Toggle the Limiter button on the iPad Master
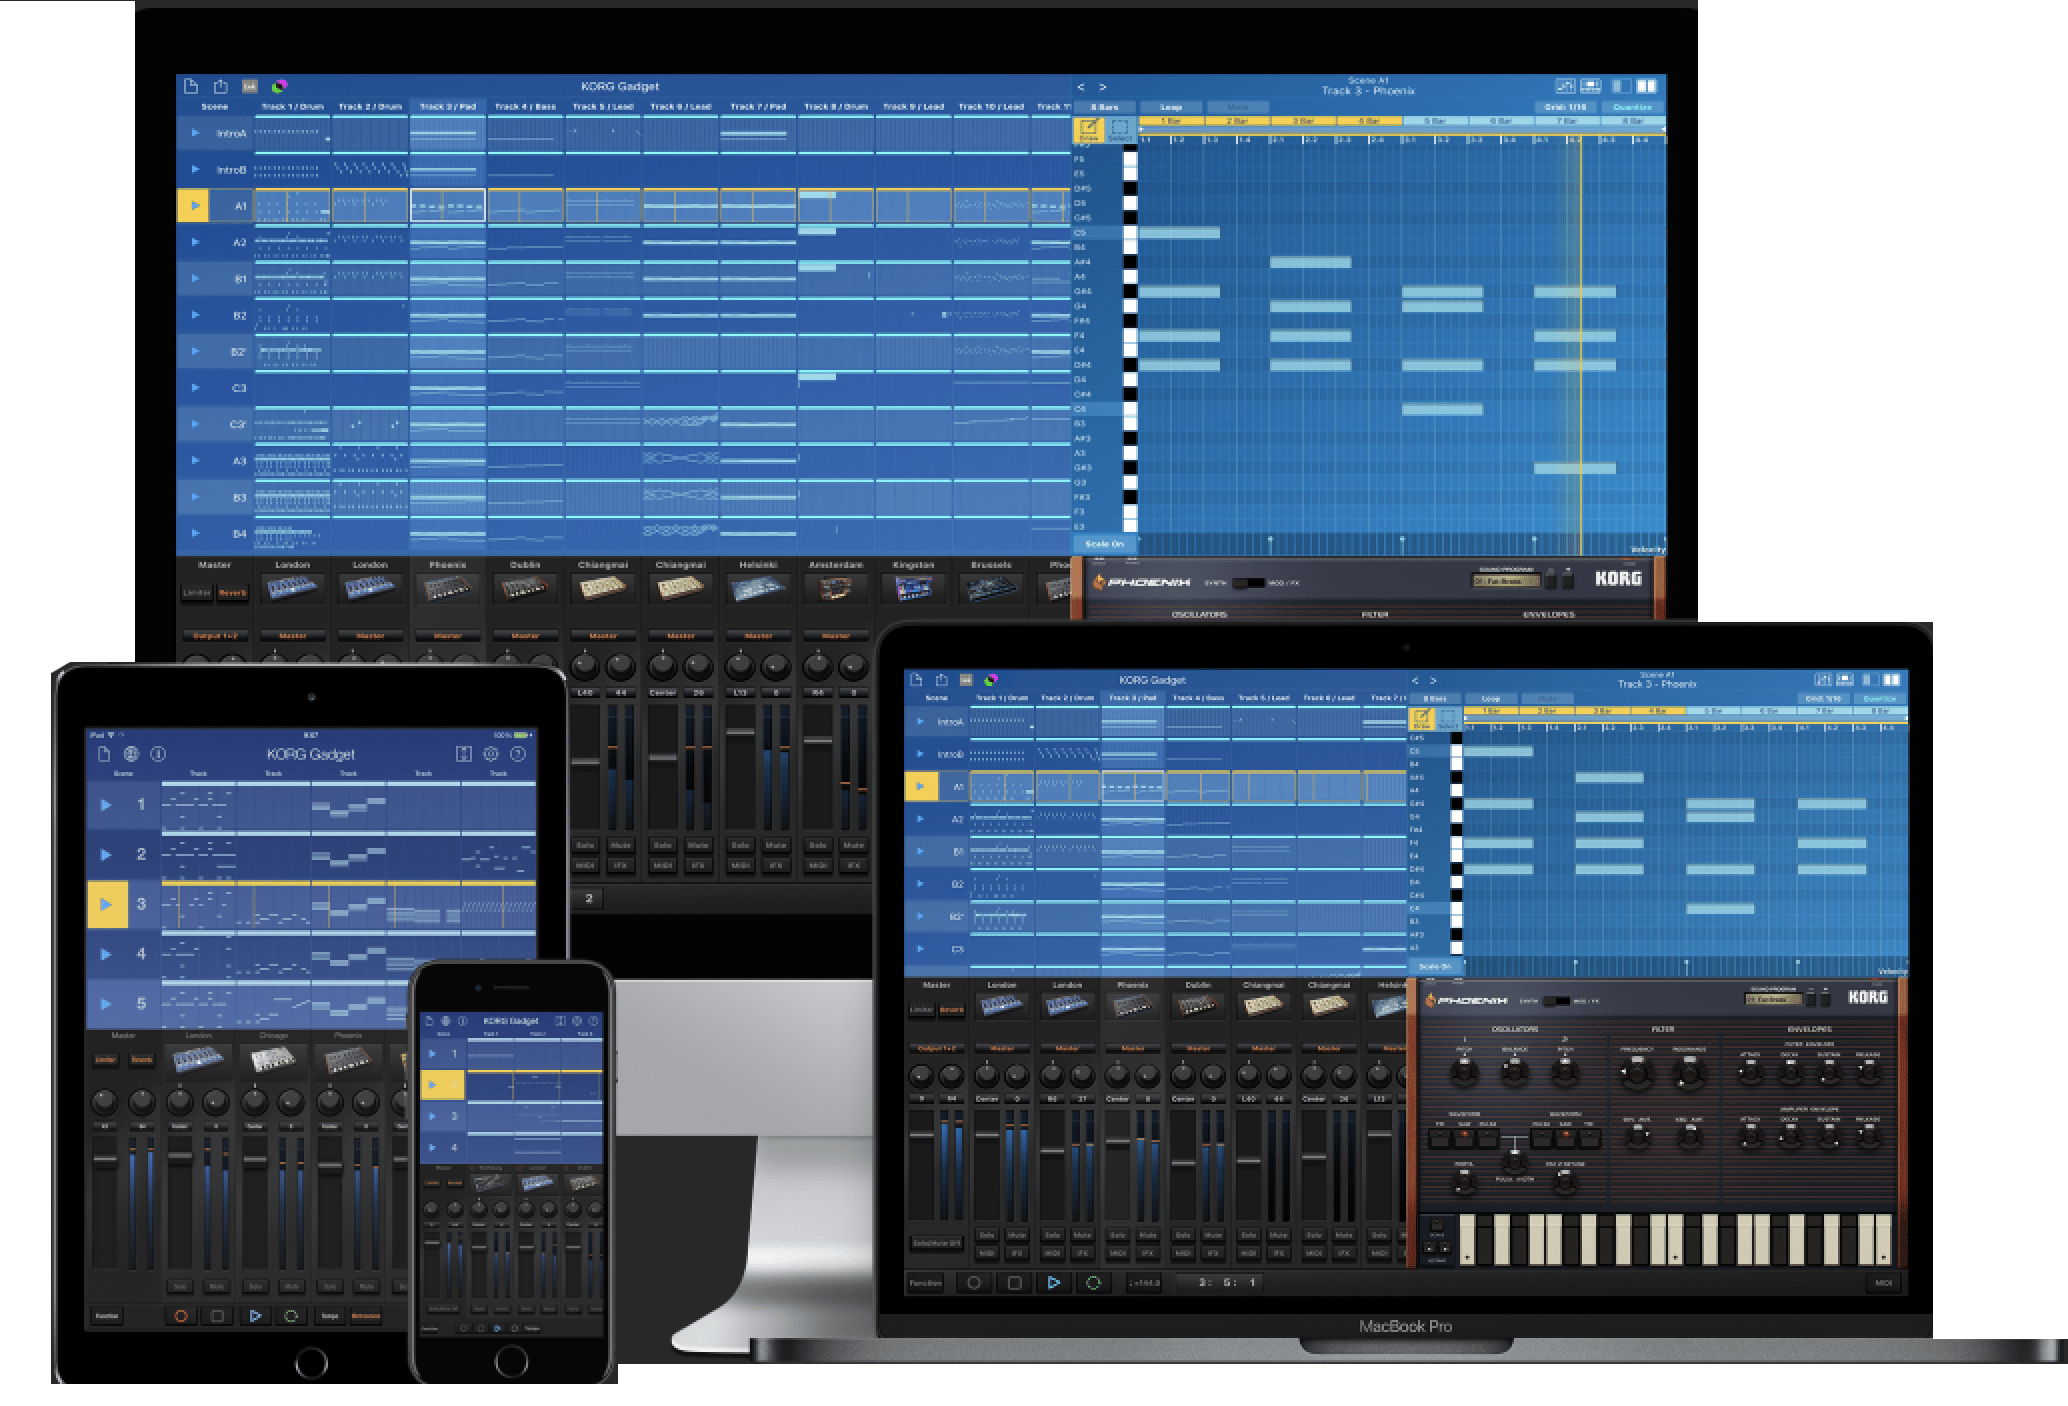Screen dimensions: 2068x1406 [104, 1060]
